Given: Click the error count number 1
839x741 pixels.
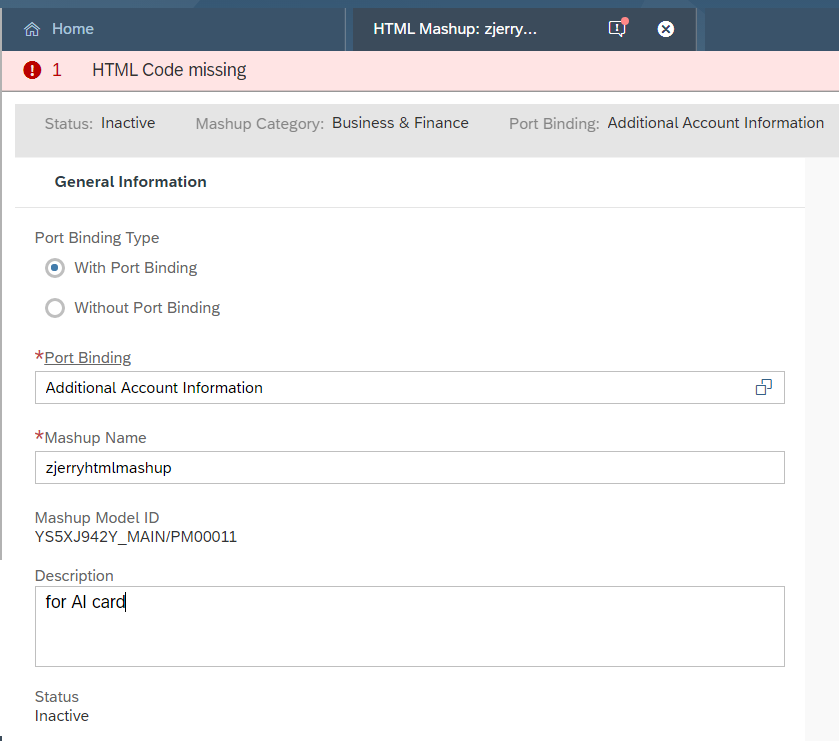Looking at the screenshot, I should (57, 70).
